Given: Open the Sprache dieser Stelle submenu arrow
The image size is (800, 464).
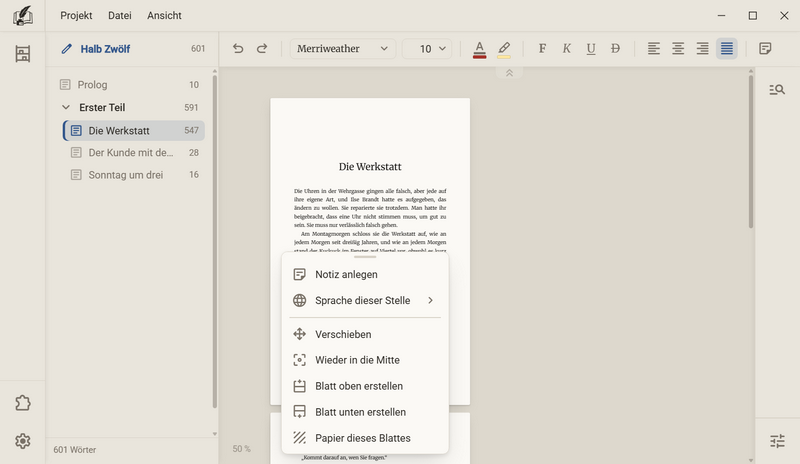Looking at the screenshot, I should pos(431,300).
